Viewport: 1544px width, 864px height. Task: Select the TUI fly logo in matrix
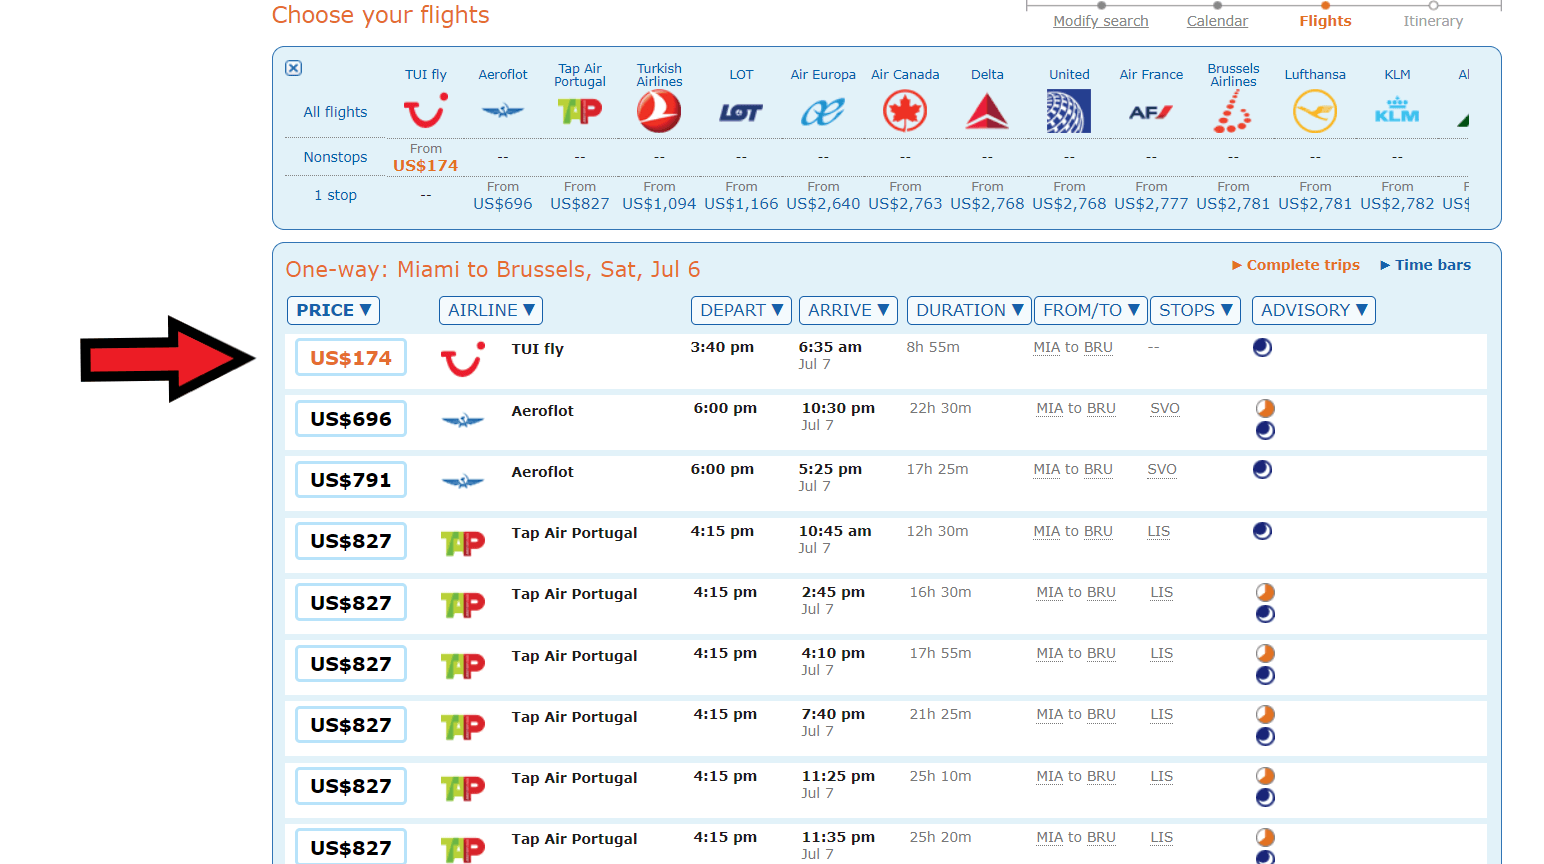click(425, 110)
